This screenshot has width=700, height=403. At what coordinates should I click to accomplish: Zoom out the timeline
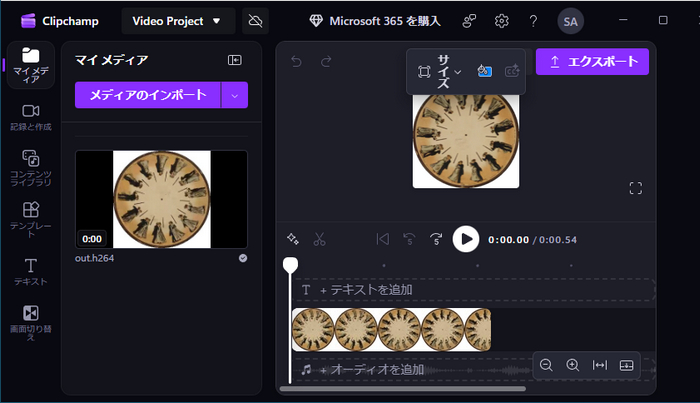click(x=546, y=365)
